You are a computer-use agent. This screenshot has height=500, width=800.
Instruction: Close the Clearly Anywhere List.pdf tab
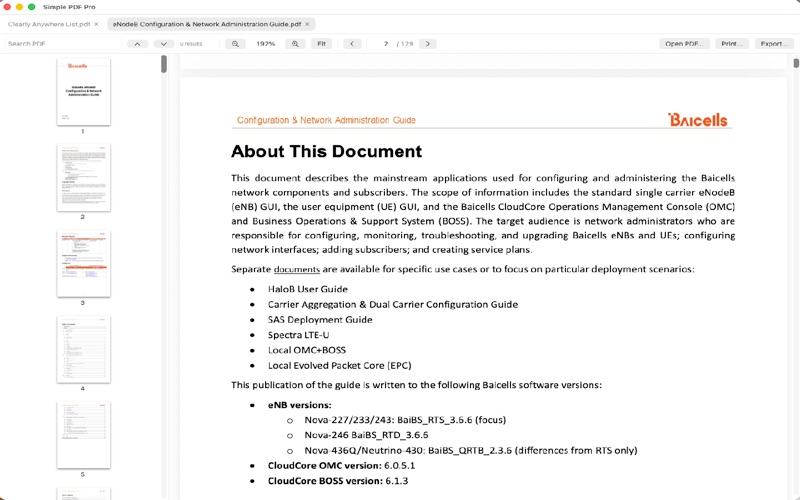pyautogui.click(x=96, y=24)
